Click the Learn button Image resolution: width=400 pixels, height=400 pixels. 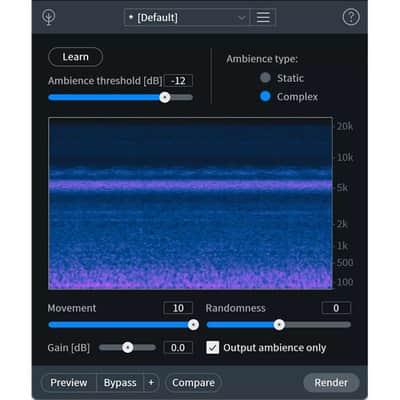pyautogui.click(x=75, y=57)
